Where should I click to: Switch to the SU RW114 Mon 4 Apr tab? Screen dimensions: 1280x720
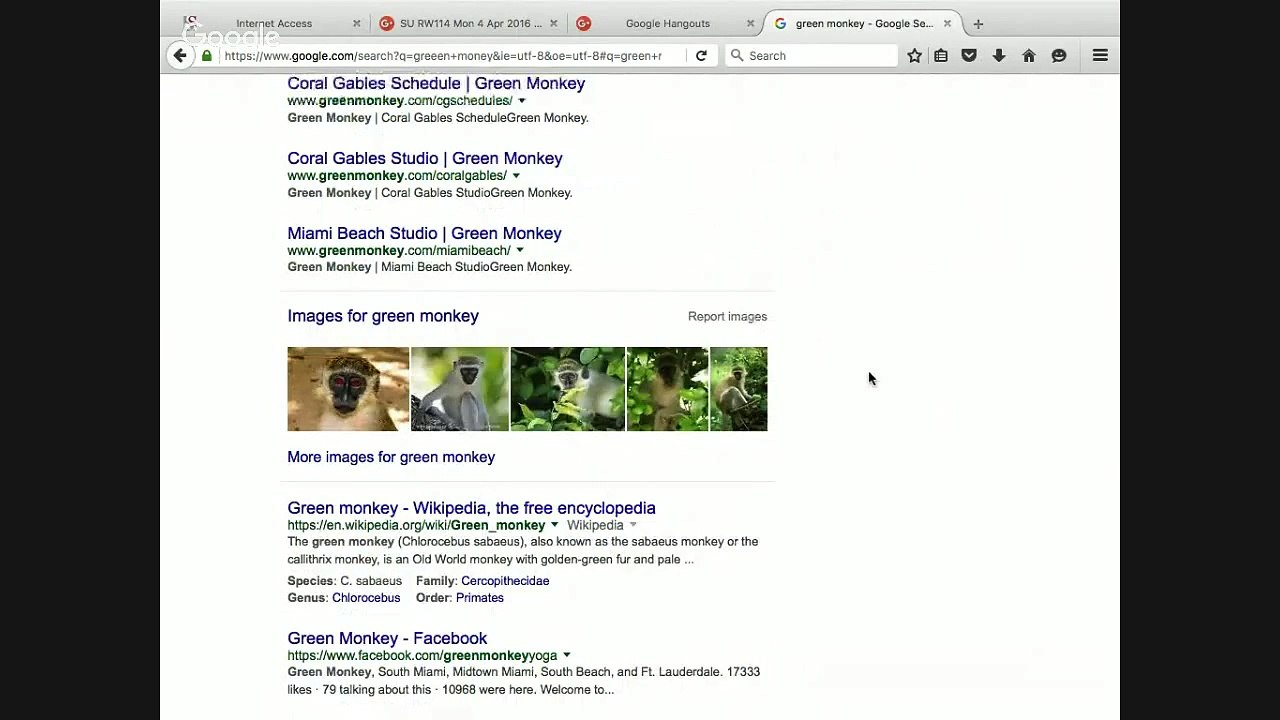(468, 24)
